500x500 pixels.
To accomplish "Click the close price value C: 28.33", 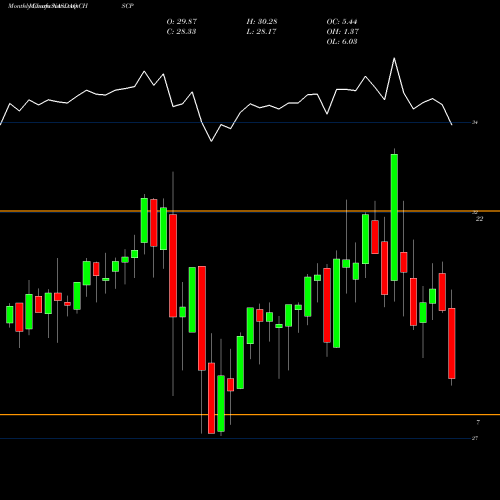I will point(181,32).
